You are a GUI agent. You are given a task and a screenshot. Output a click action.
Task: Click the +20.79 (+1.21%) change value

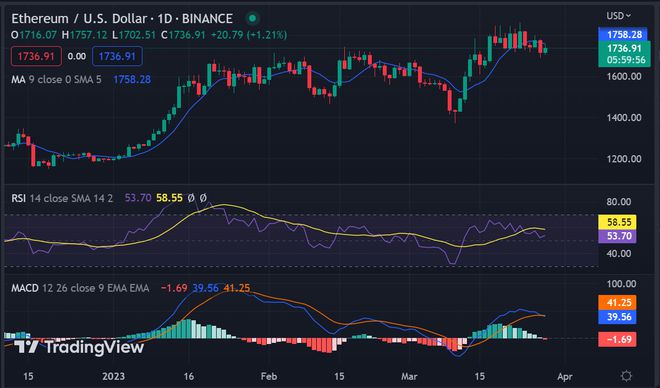pos(249,35)
